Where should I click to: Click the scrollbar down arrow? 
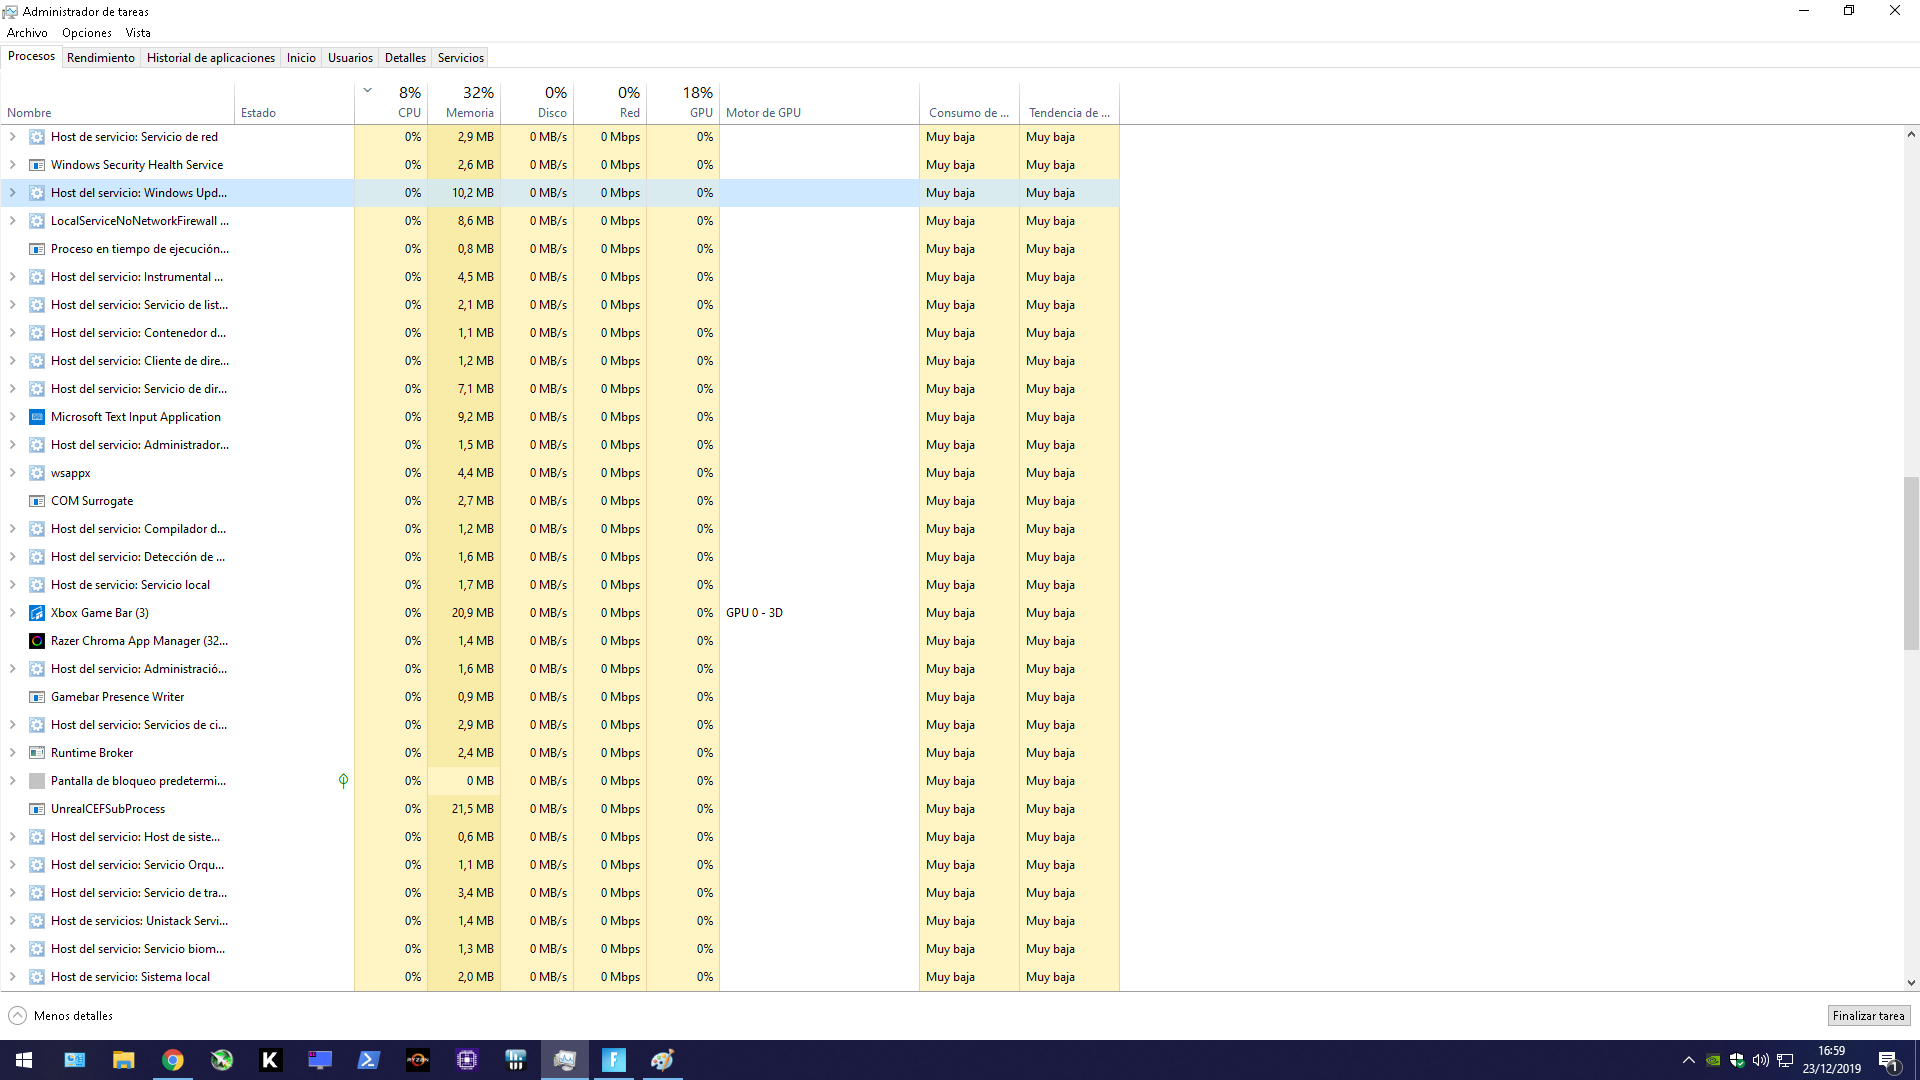(x=1911, y=983)
